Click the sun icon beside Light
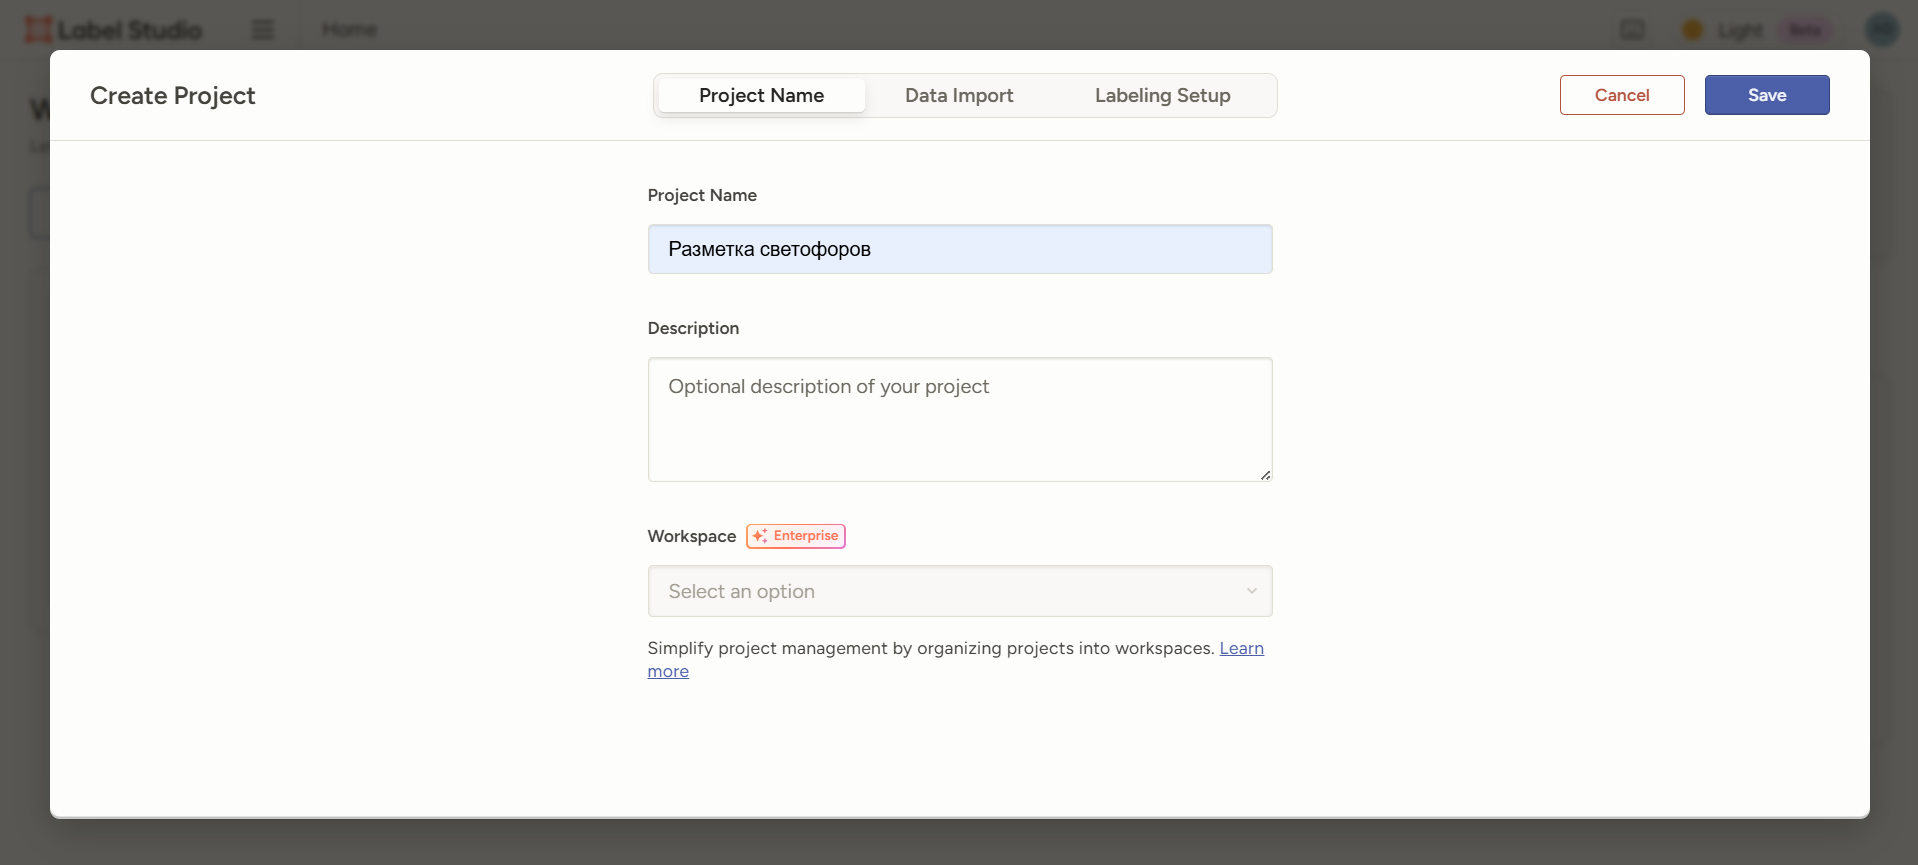 [x=1692, y=30]
